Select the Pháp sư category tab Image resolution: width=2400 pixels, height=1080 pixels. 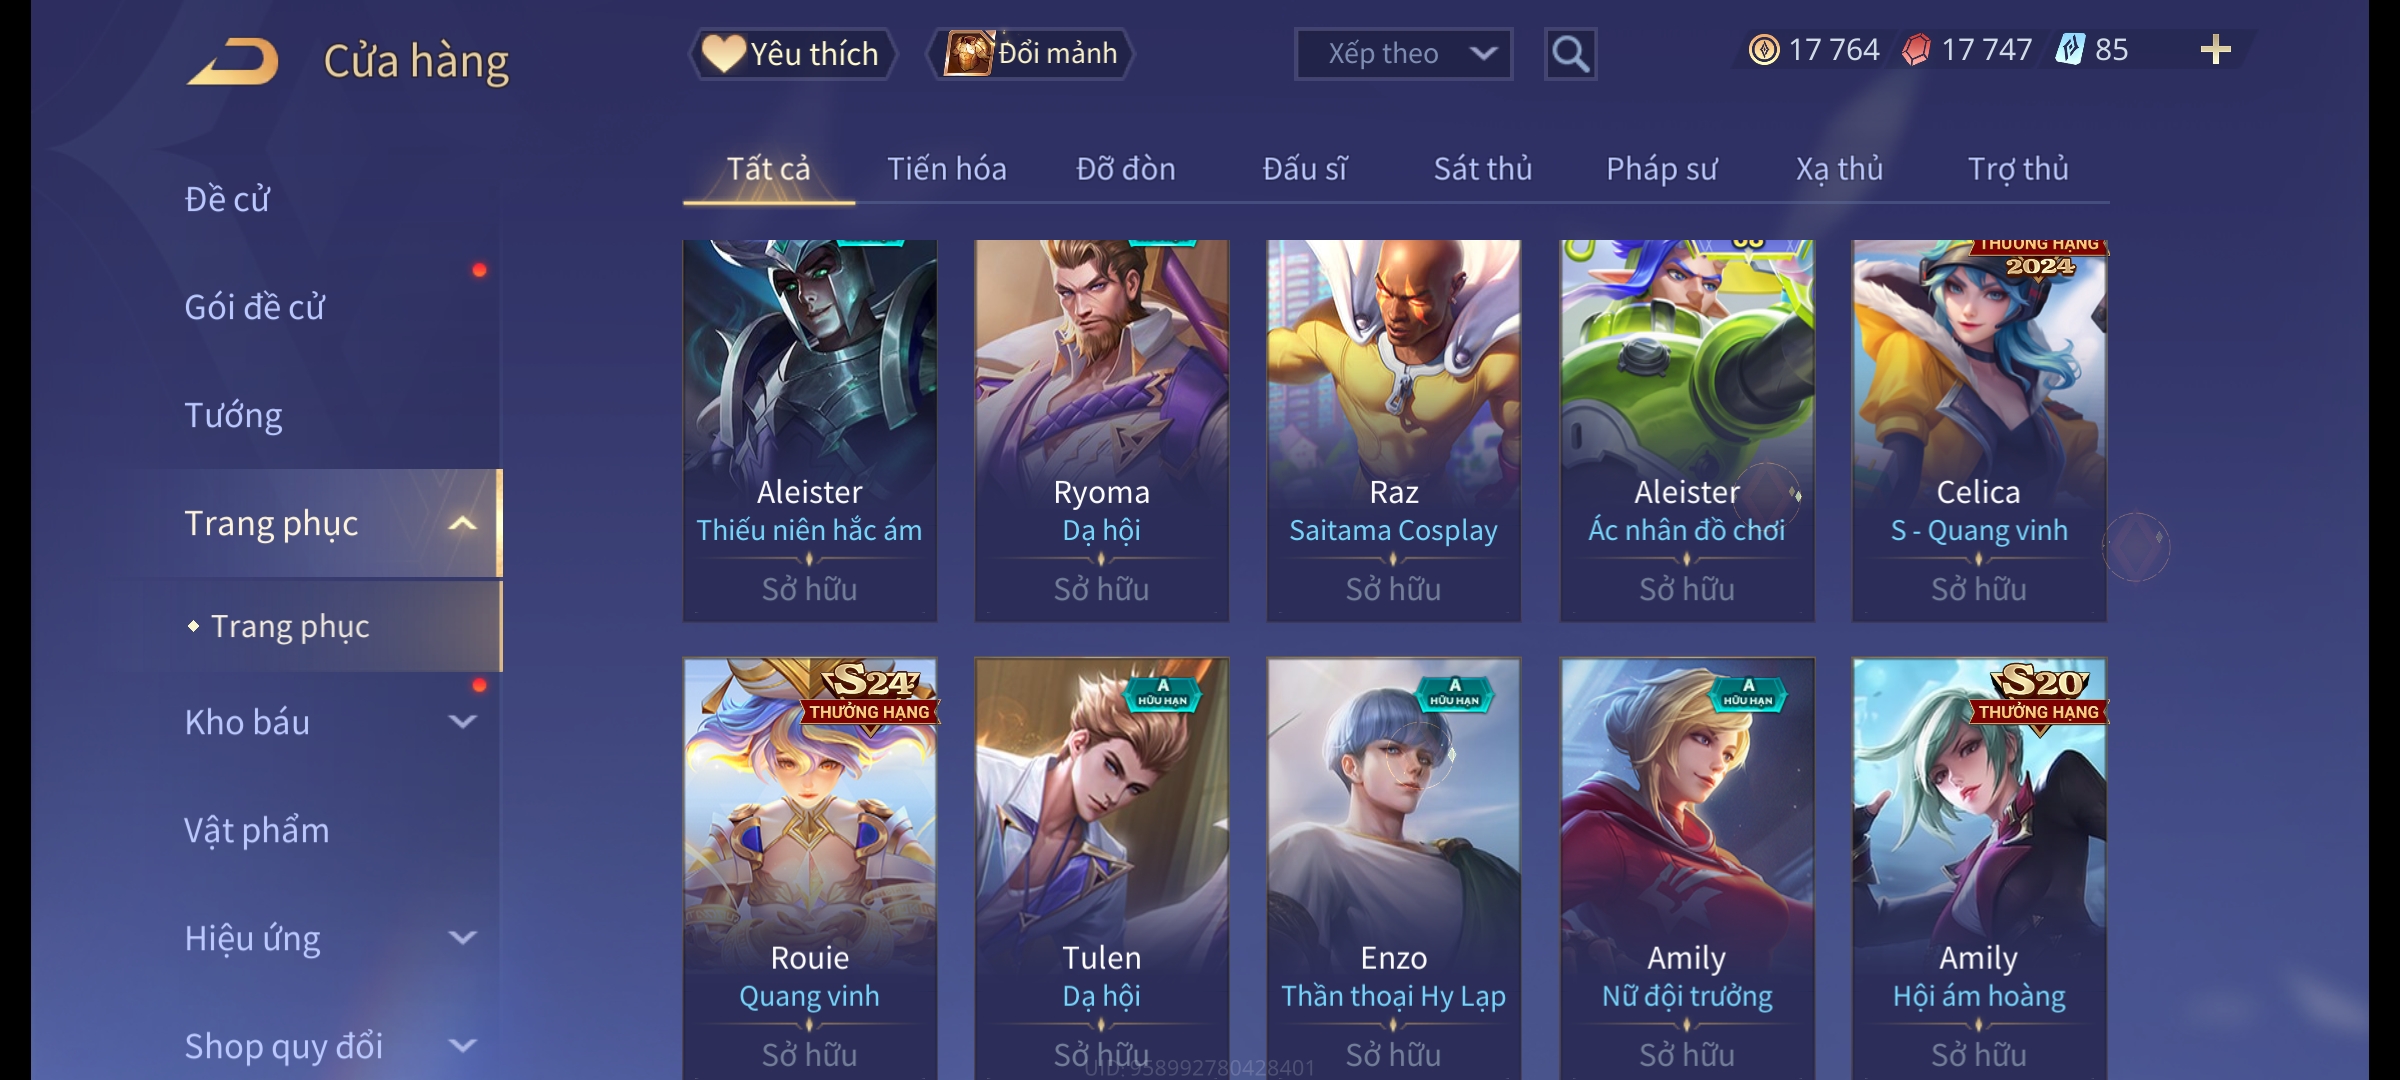click(x=1661, y=169)
